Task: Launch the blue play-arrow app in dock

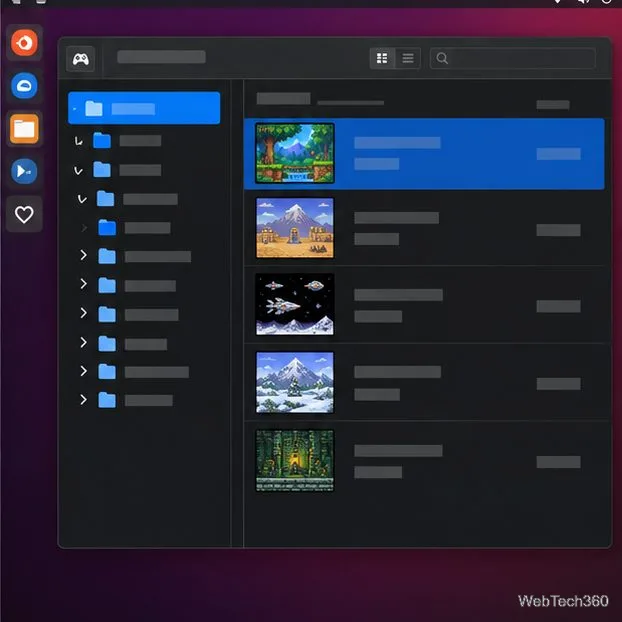Action: point(24,171)
